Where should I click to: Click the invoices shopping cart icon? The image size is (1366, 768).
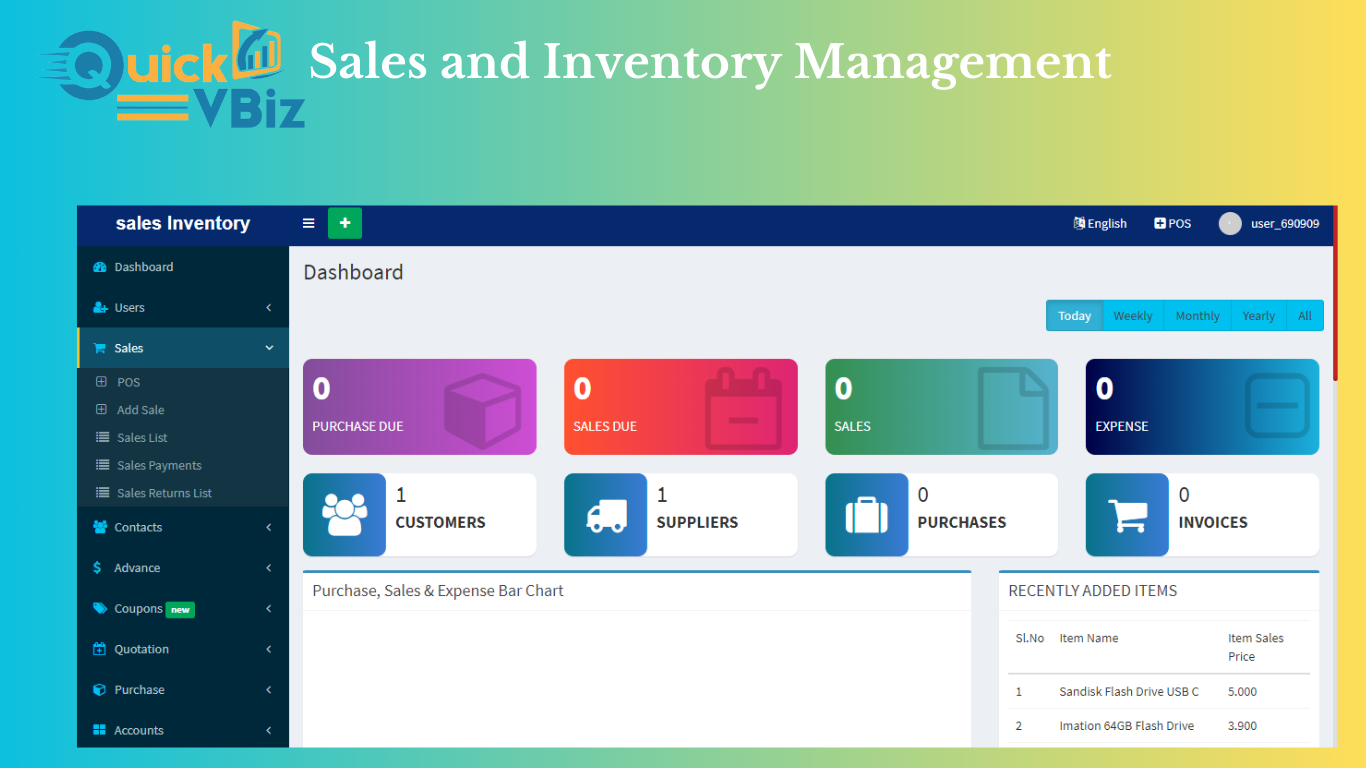pos(1127,515)
